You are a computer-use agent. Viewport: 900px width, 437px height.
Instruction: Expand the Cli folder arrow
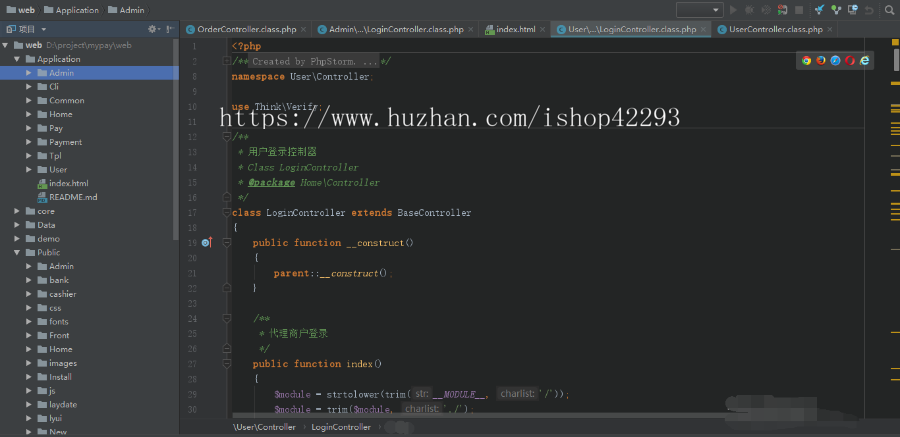click(29, 87)
